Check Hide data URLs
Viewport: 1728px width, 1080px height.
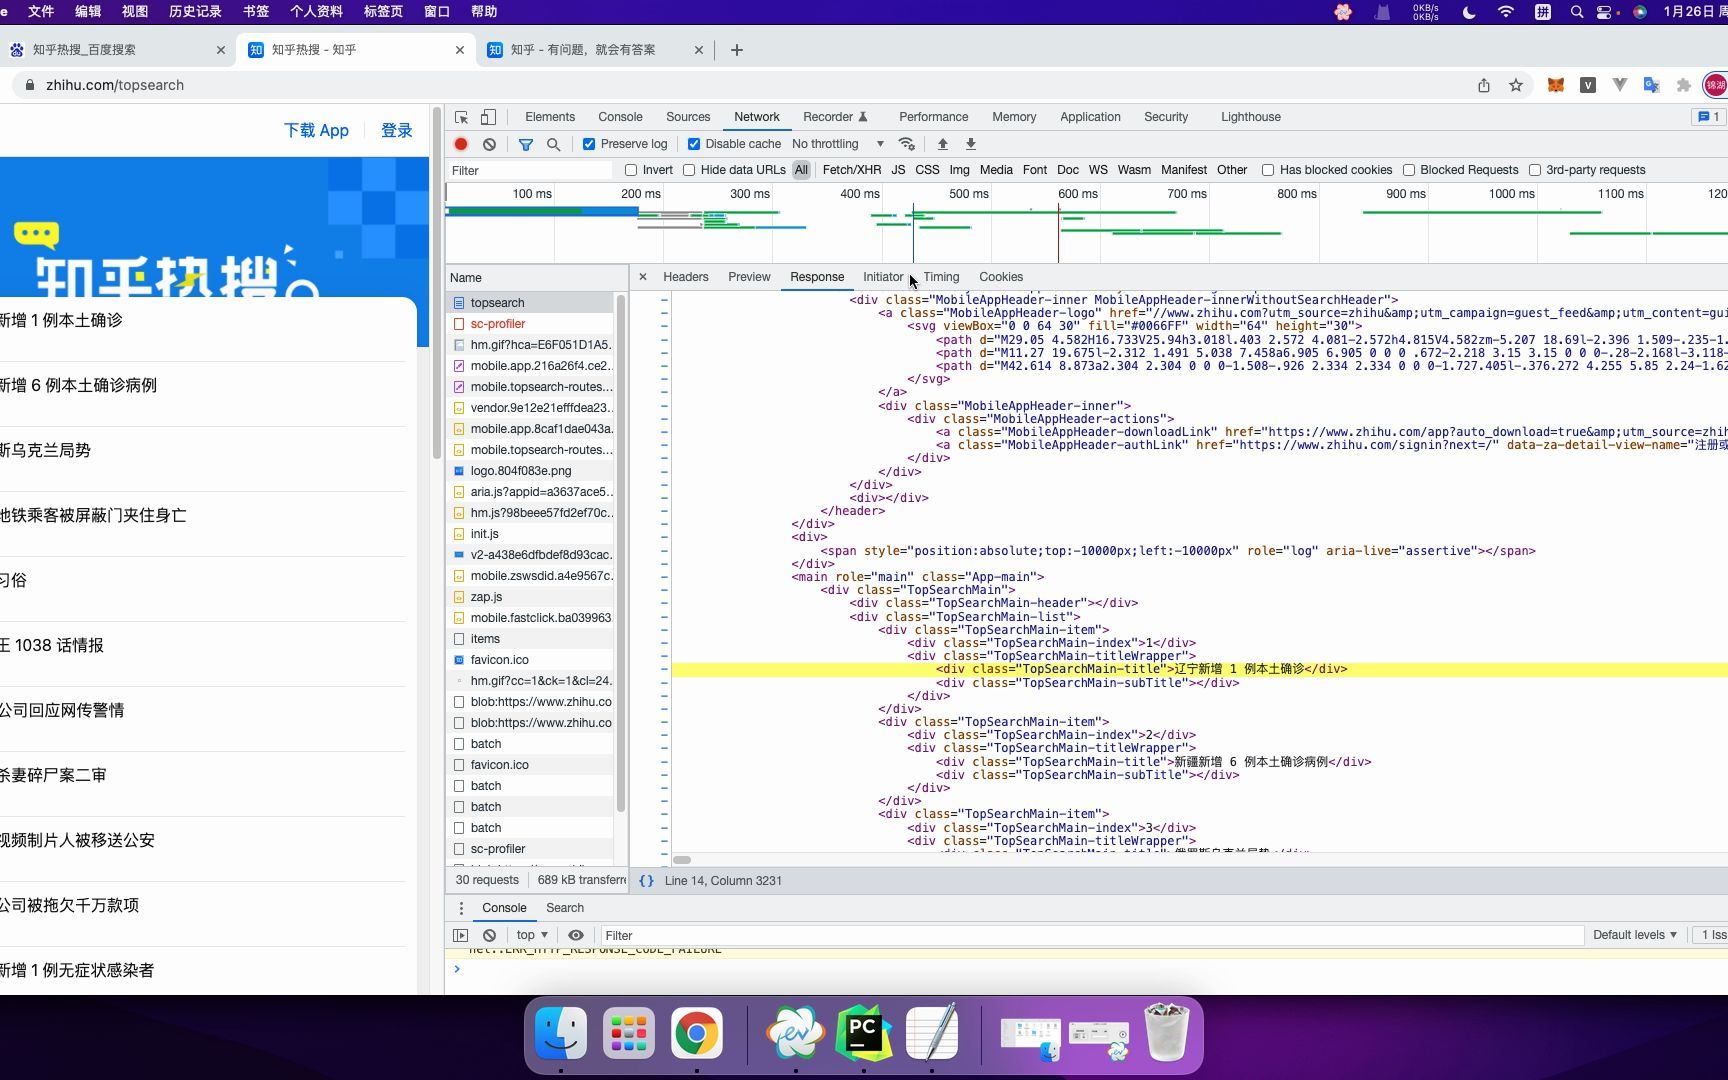coord(689,170)
